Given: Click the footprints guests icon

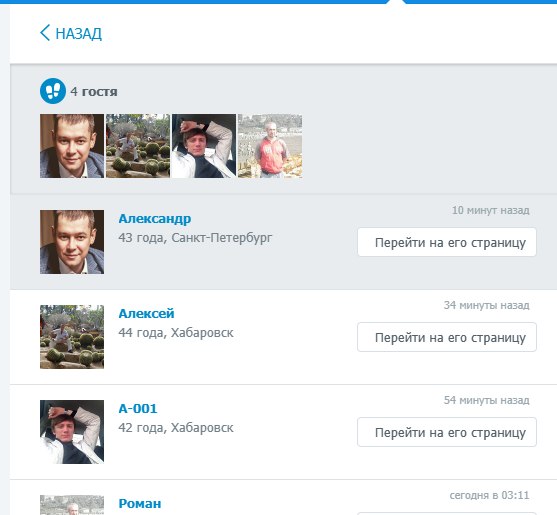Looking at the screenshot, I should click(53, 91).
